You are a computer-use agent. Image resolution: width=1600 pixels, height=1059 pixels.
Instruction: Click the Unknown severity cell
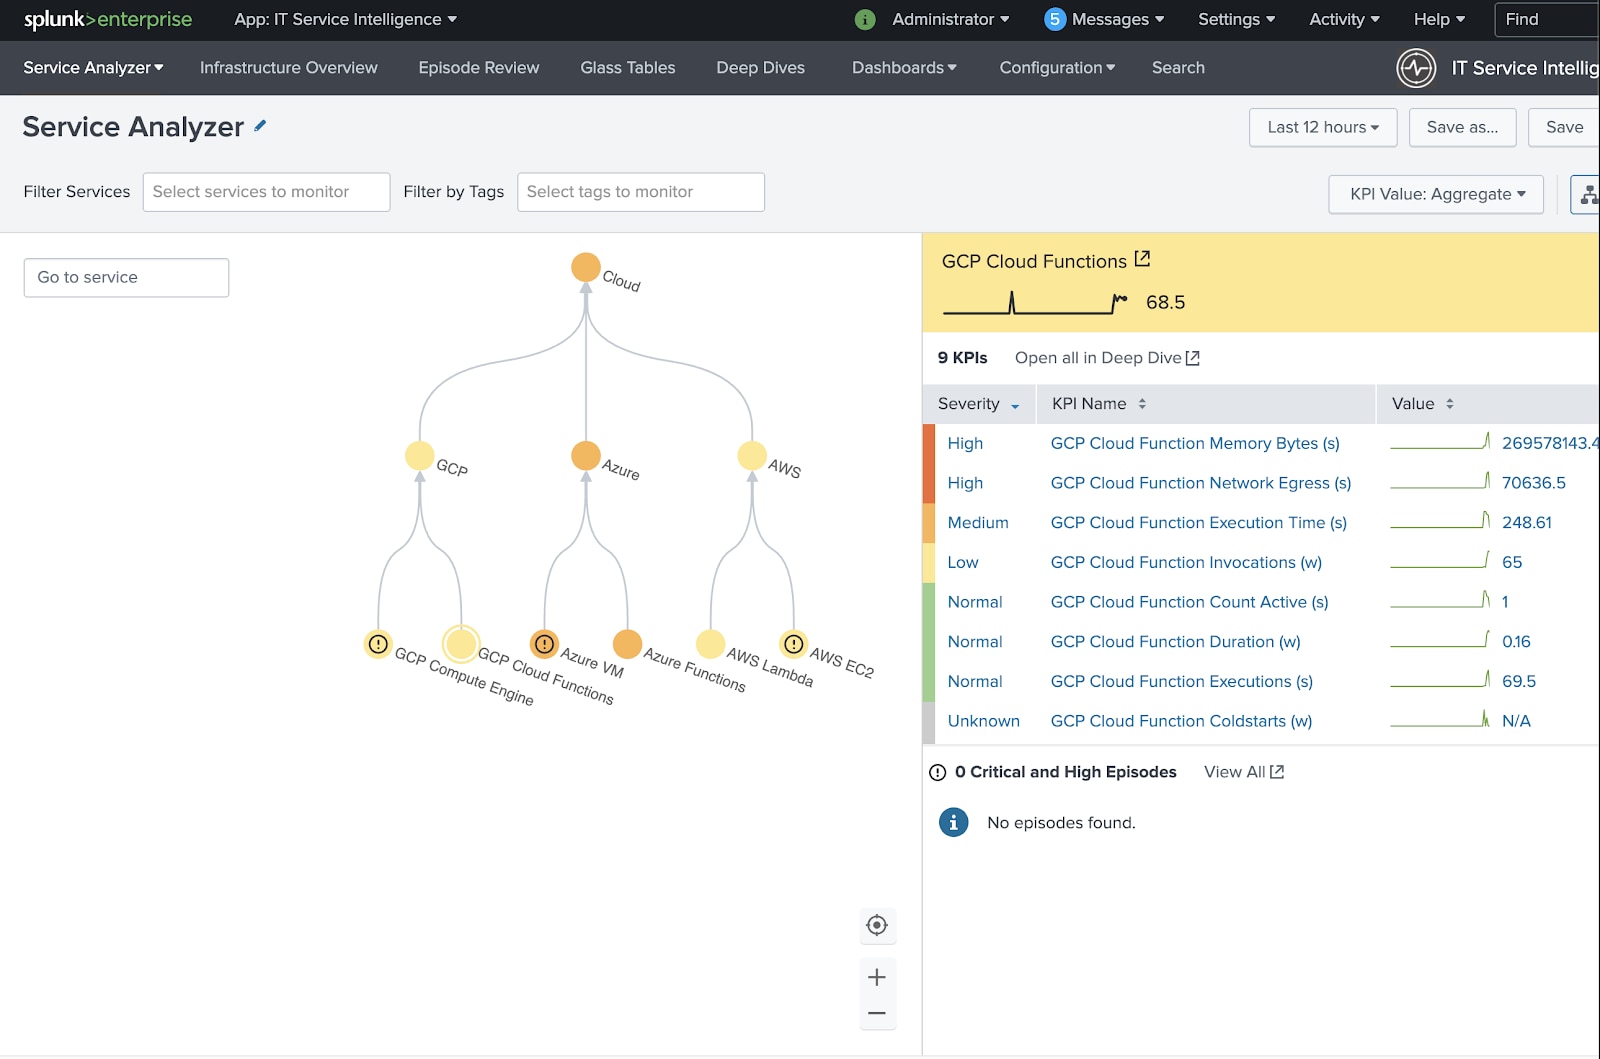point(983,721)
